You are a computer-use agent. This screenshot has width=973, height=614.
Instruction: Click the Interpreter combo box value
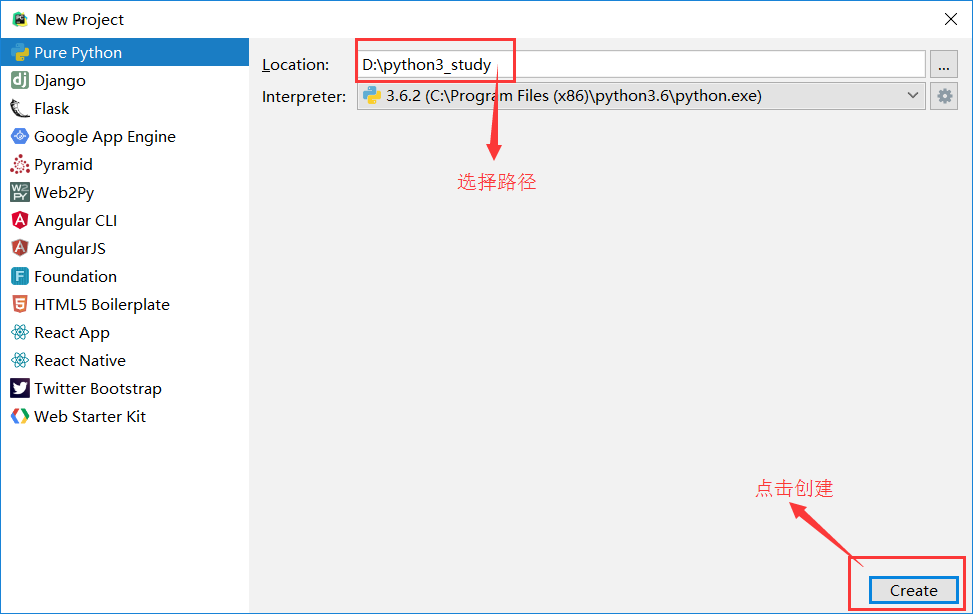pyautogui.click(x=641, y=96)
